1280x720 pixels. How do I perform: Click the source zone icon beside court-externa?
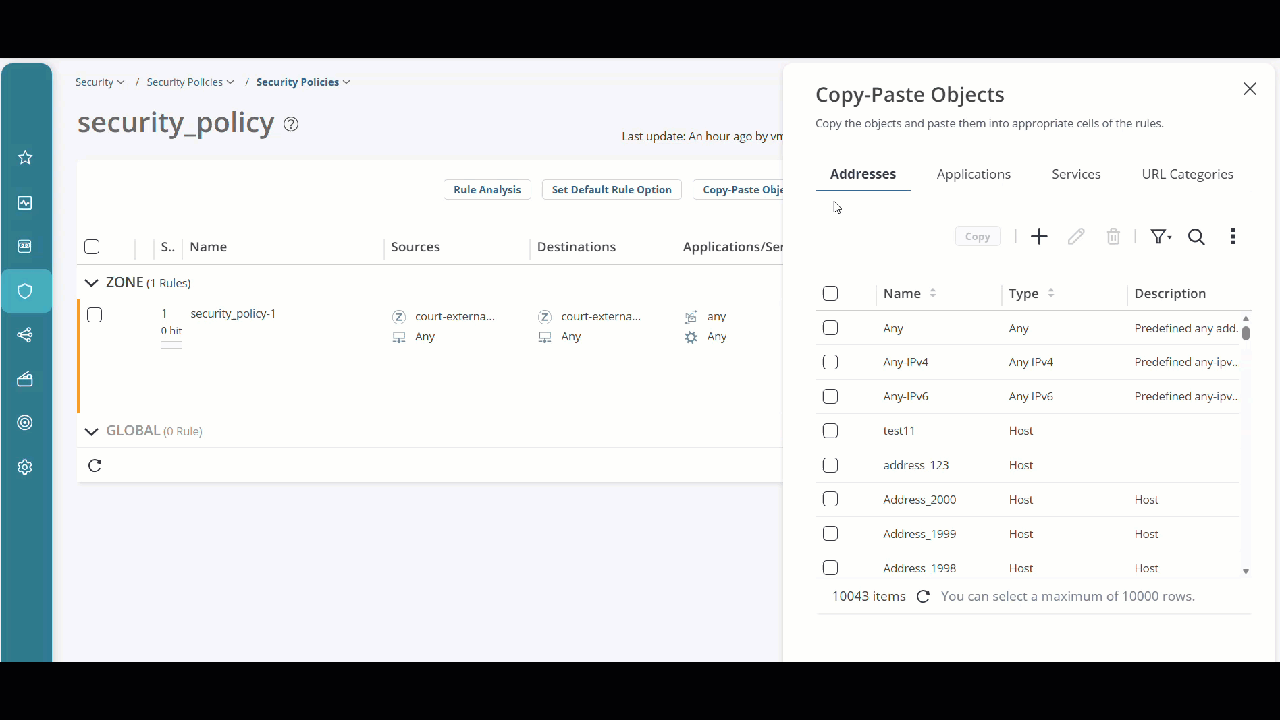399,316
